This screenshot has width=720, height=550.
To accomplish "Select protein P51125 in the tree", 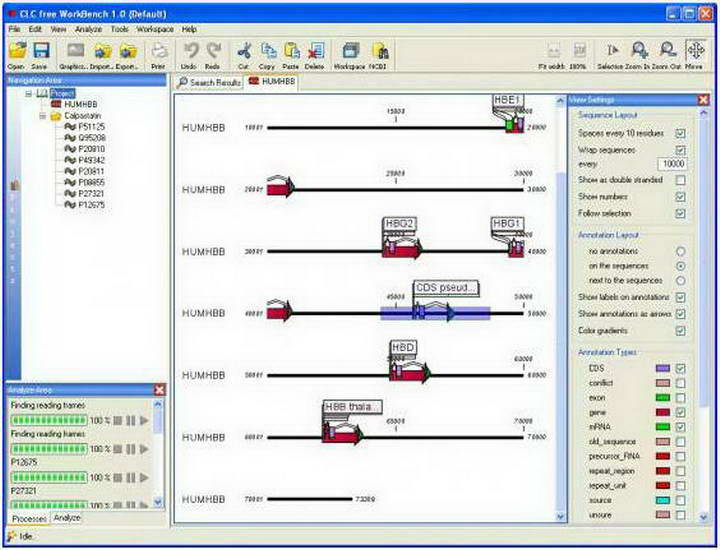I will 91,127.
